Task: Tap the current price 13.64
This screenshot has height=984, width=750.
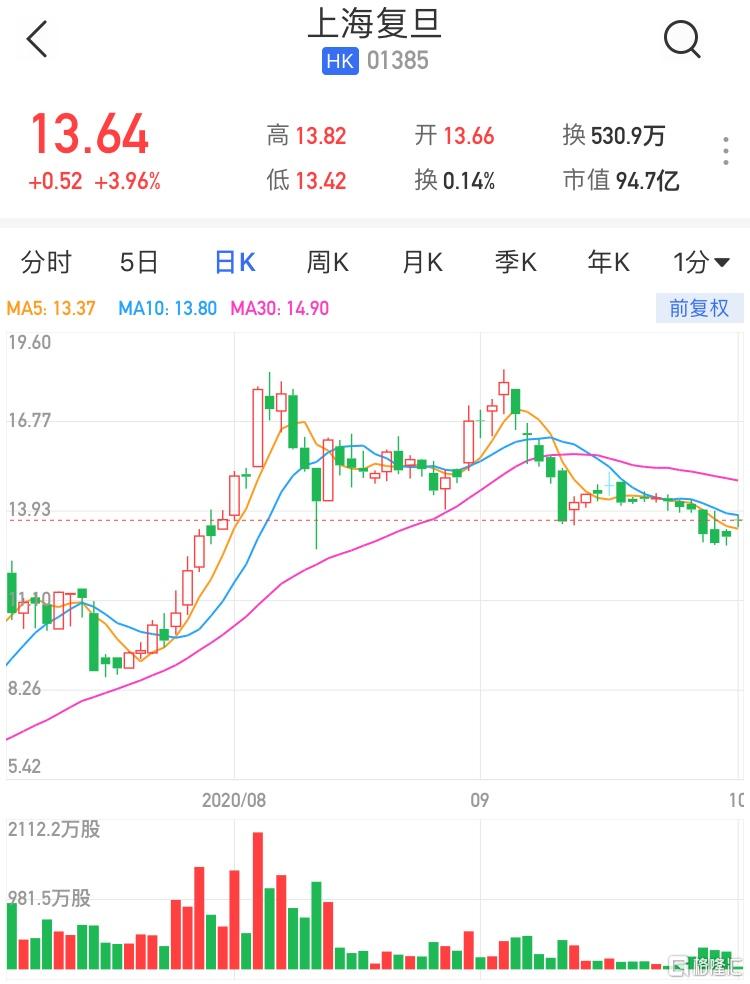Action: pos(89,135)
